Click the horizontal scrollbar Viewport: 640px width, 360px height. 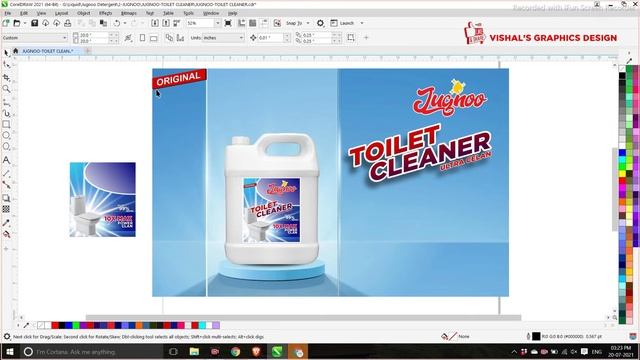[303, 317]
